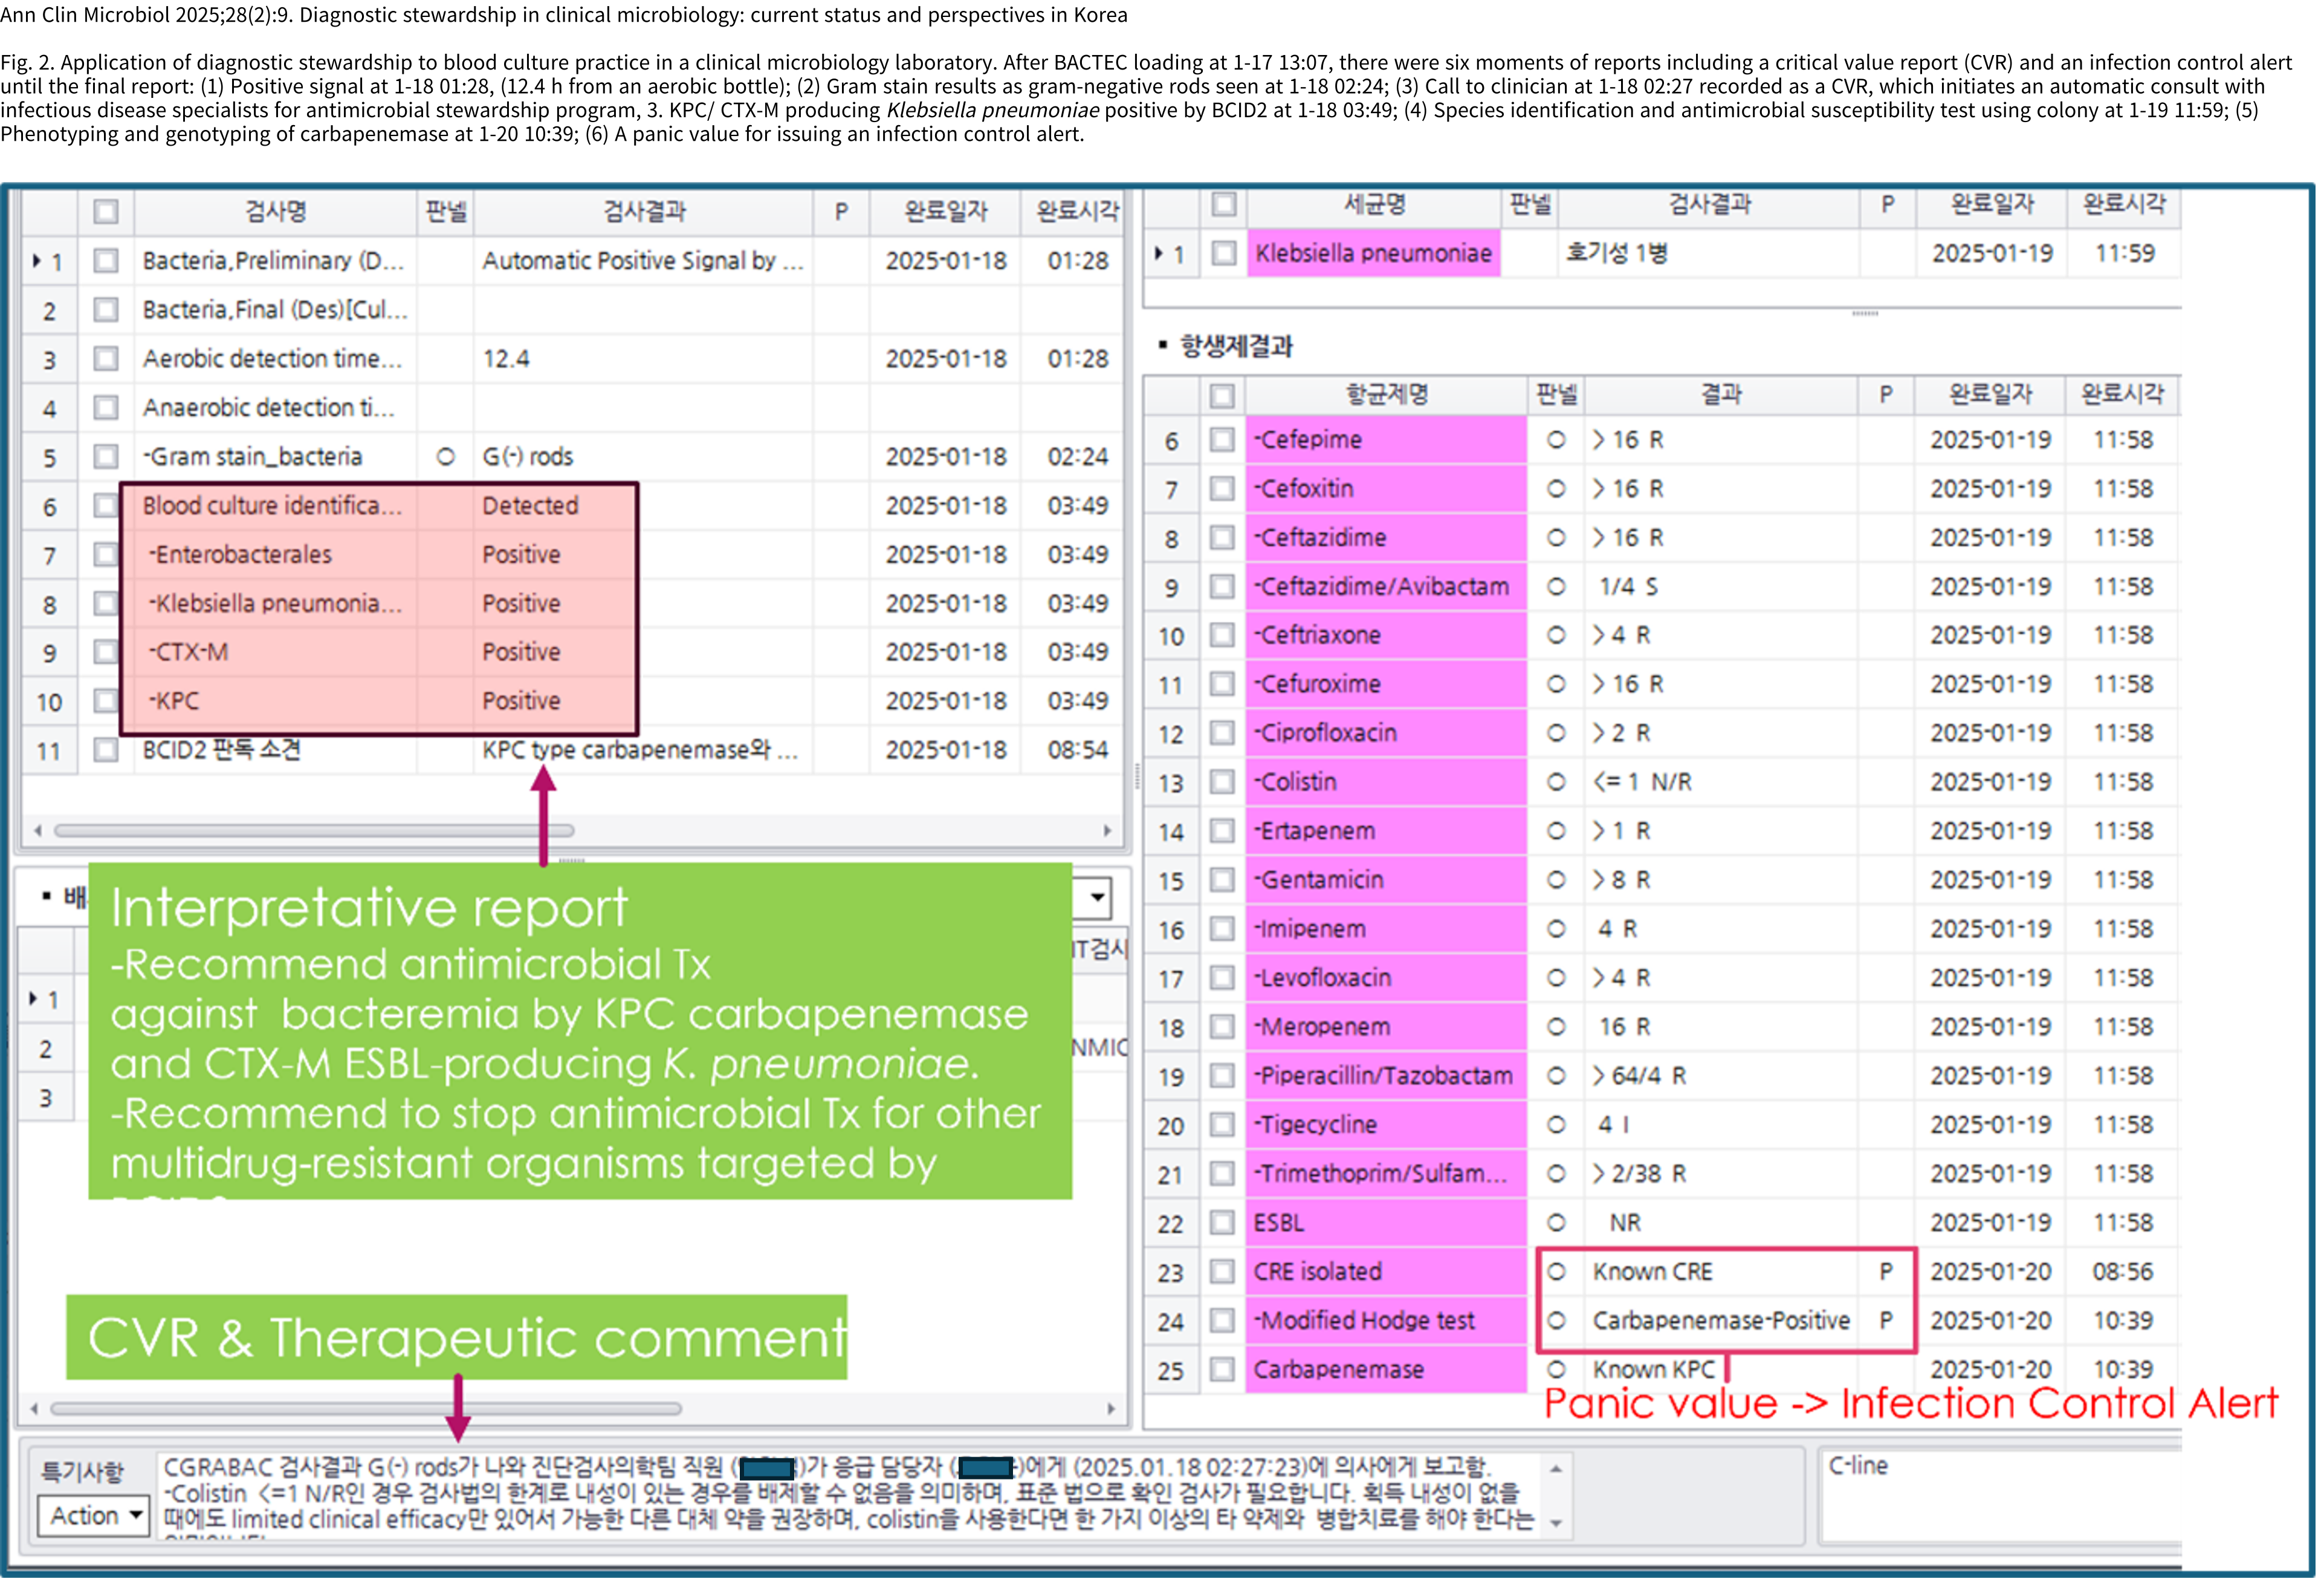The width and height of the screenshot is (2324, 1578).
Task: Select the -Enterobacterales row
Action: pyautogui.click(x=572, y=554)
